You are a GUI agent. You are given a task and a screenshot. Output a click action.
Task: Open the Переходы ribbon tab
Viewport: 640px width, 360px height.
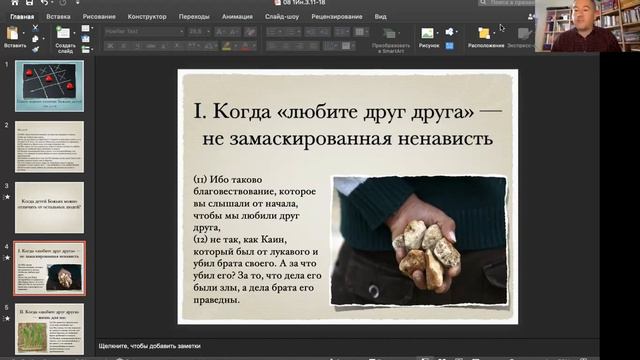(x=194, y=17)
